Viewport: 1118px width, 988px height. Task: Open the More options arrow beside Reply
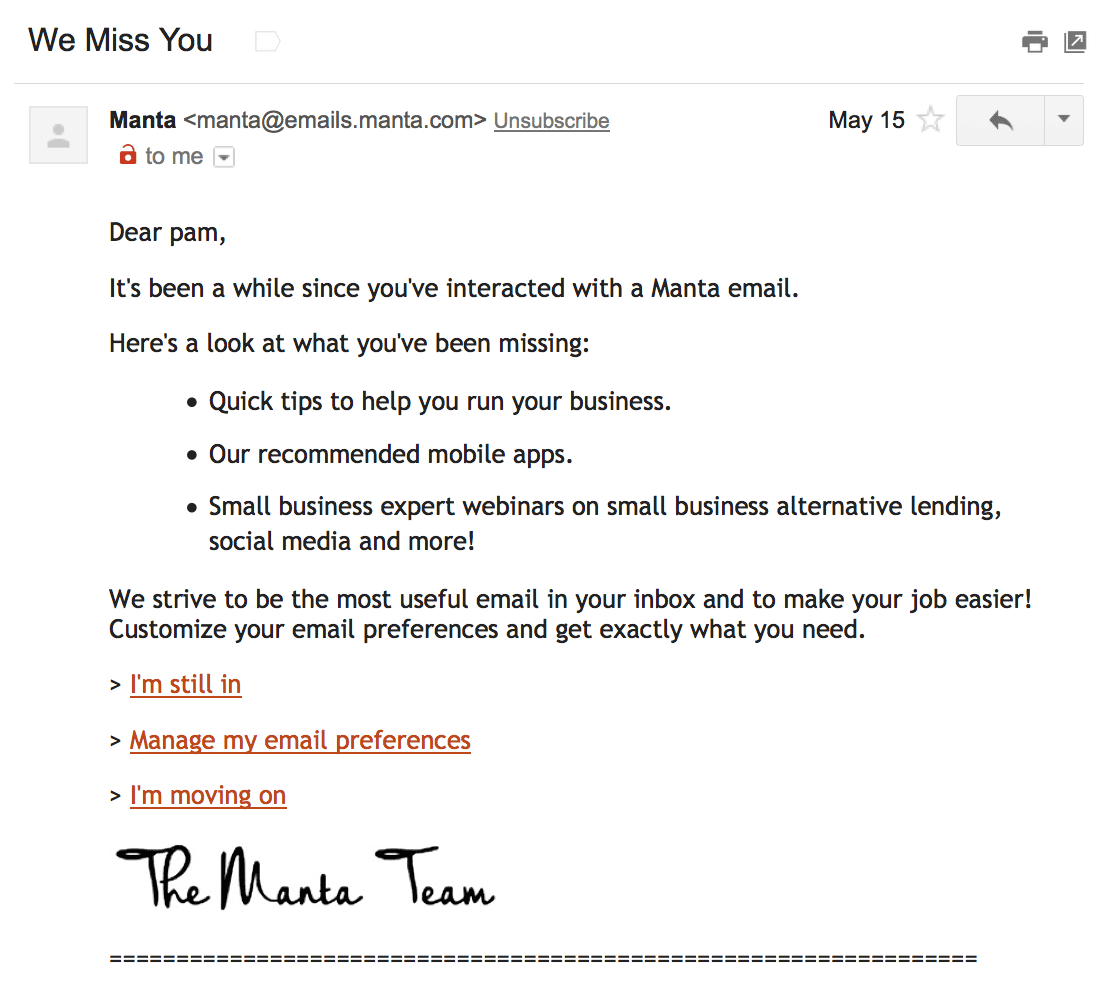[1064, 120]
